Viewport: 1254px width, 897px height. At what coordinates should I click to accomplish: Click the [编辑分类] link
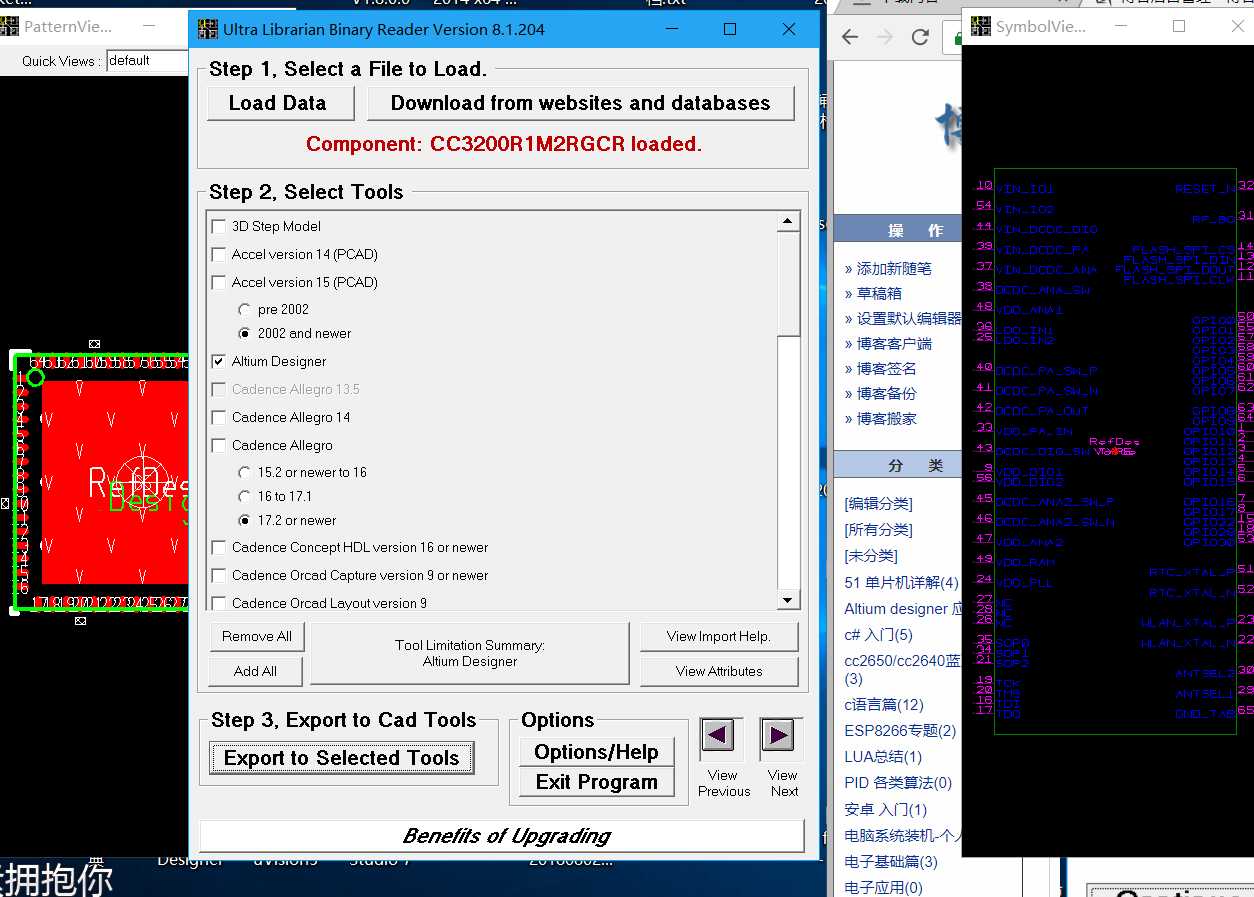click(x=878, y=503)
